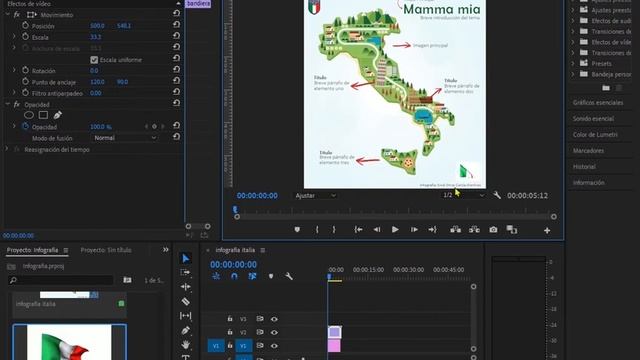Hide track V1 with eye icon
Screen dimensions: 640x360
click(274, 346)
